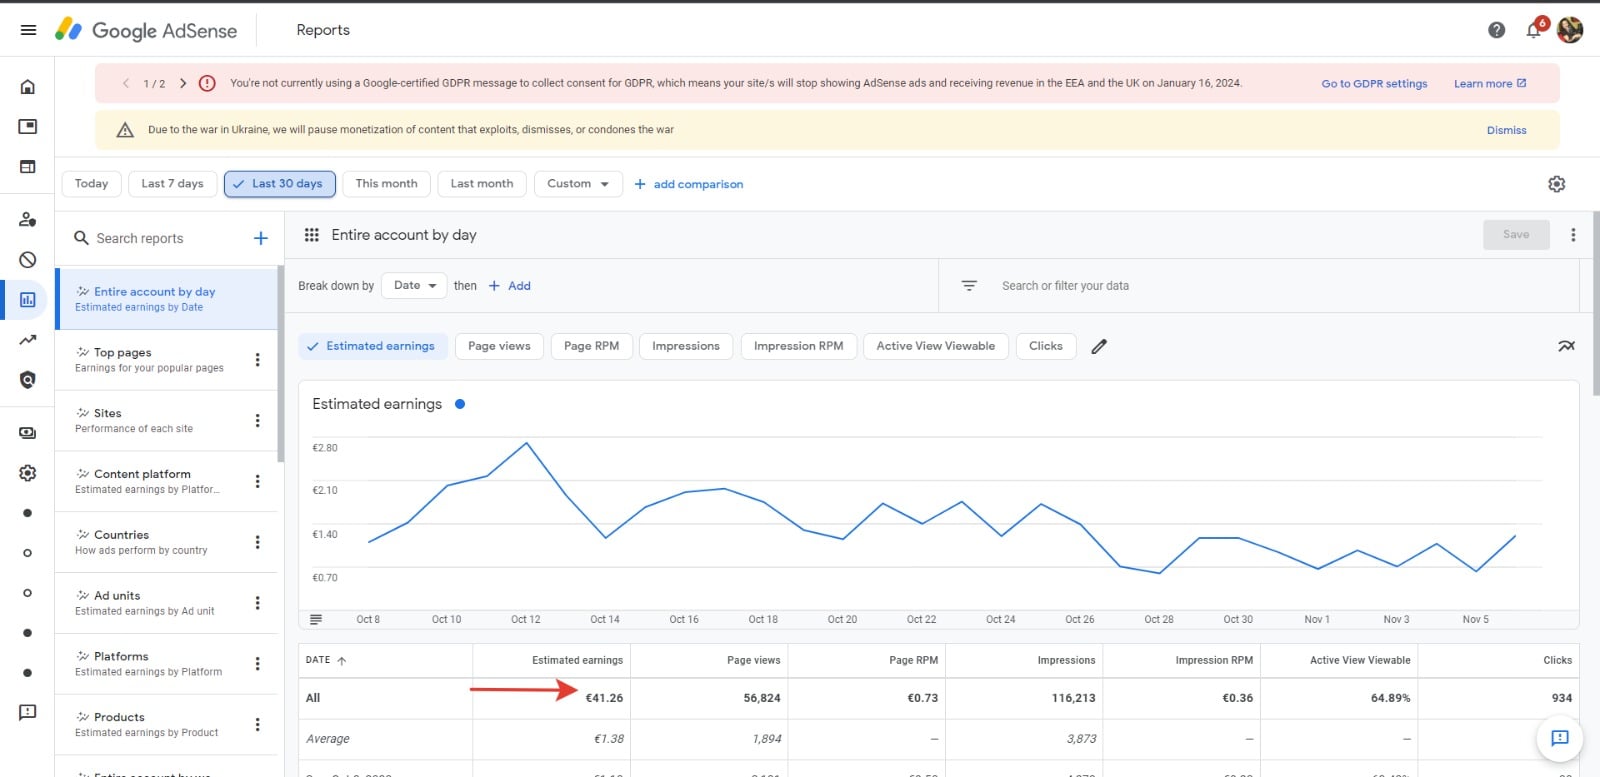Open options menu for Sites report
This screenshot has height=777, width=1600.
pos(257,421)
